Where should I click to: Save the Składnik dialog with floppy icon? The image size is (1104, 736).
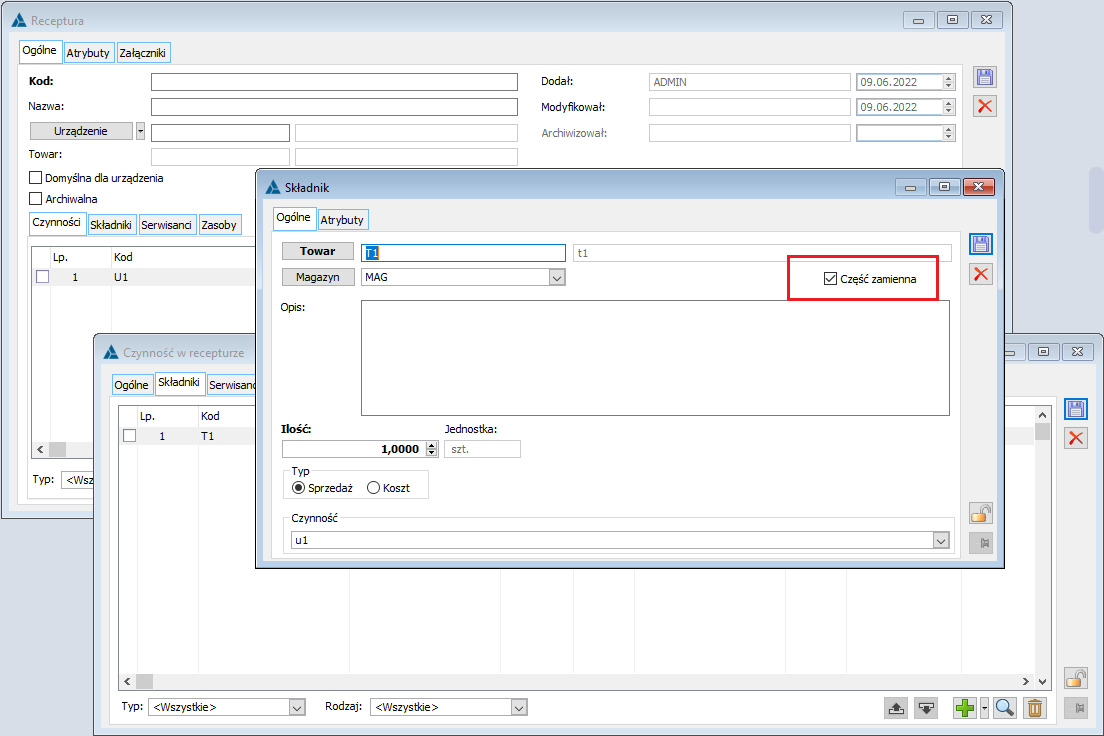981,244
